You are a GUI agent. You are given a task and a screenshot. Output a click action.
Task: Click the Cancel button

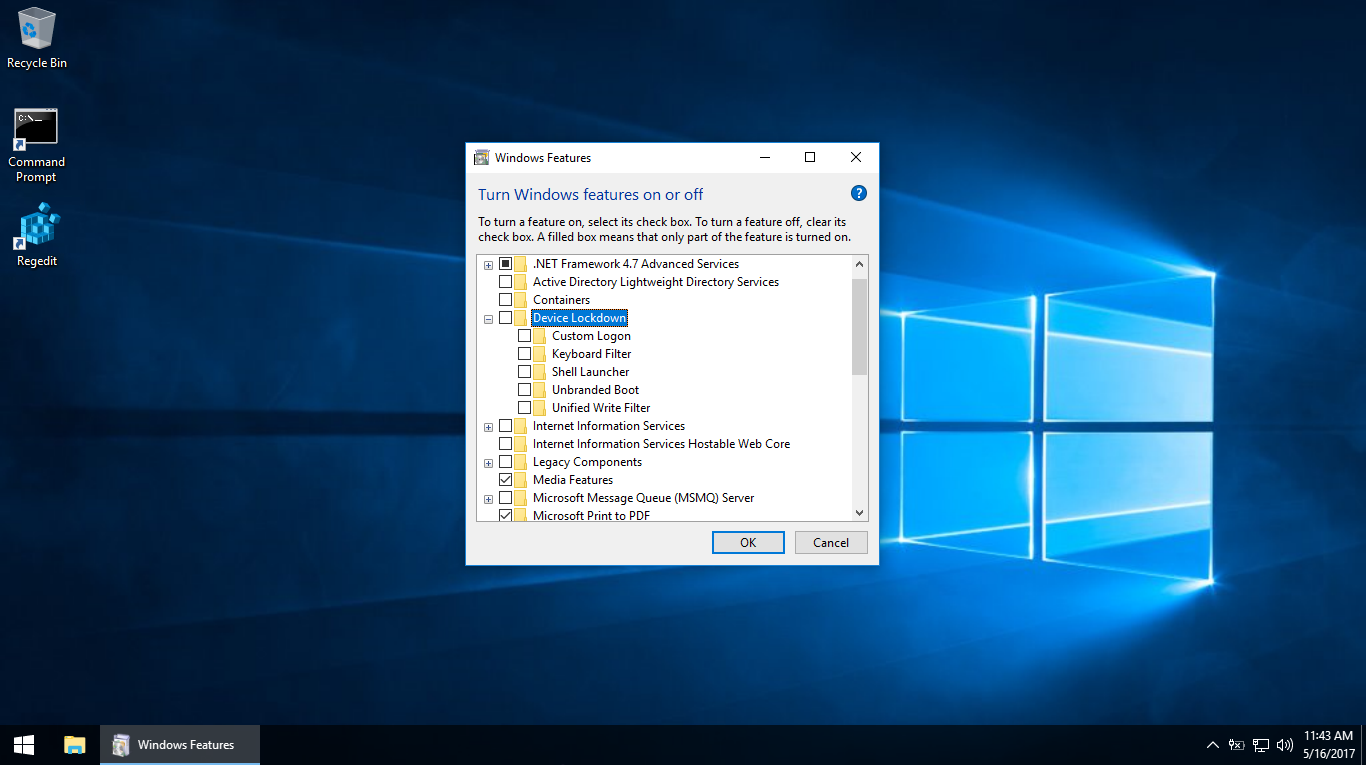click(831, 541)
